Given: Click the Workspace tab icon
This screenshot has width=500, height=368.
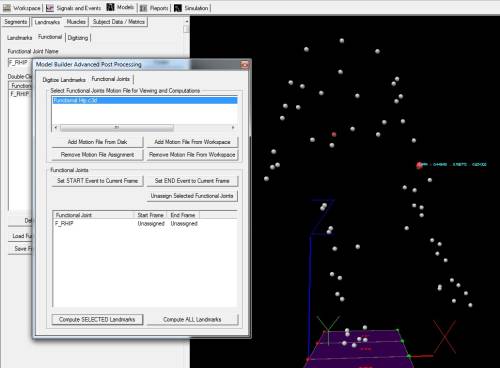Looking at the screenshot, I should point(7,8).
